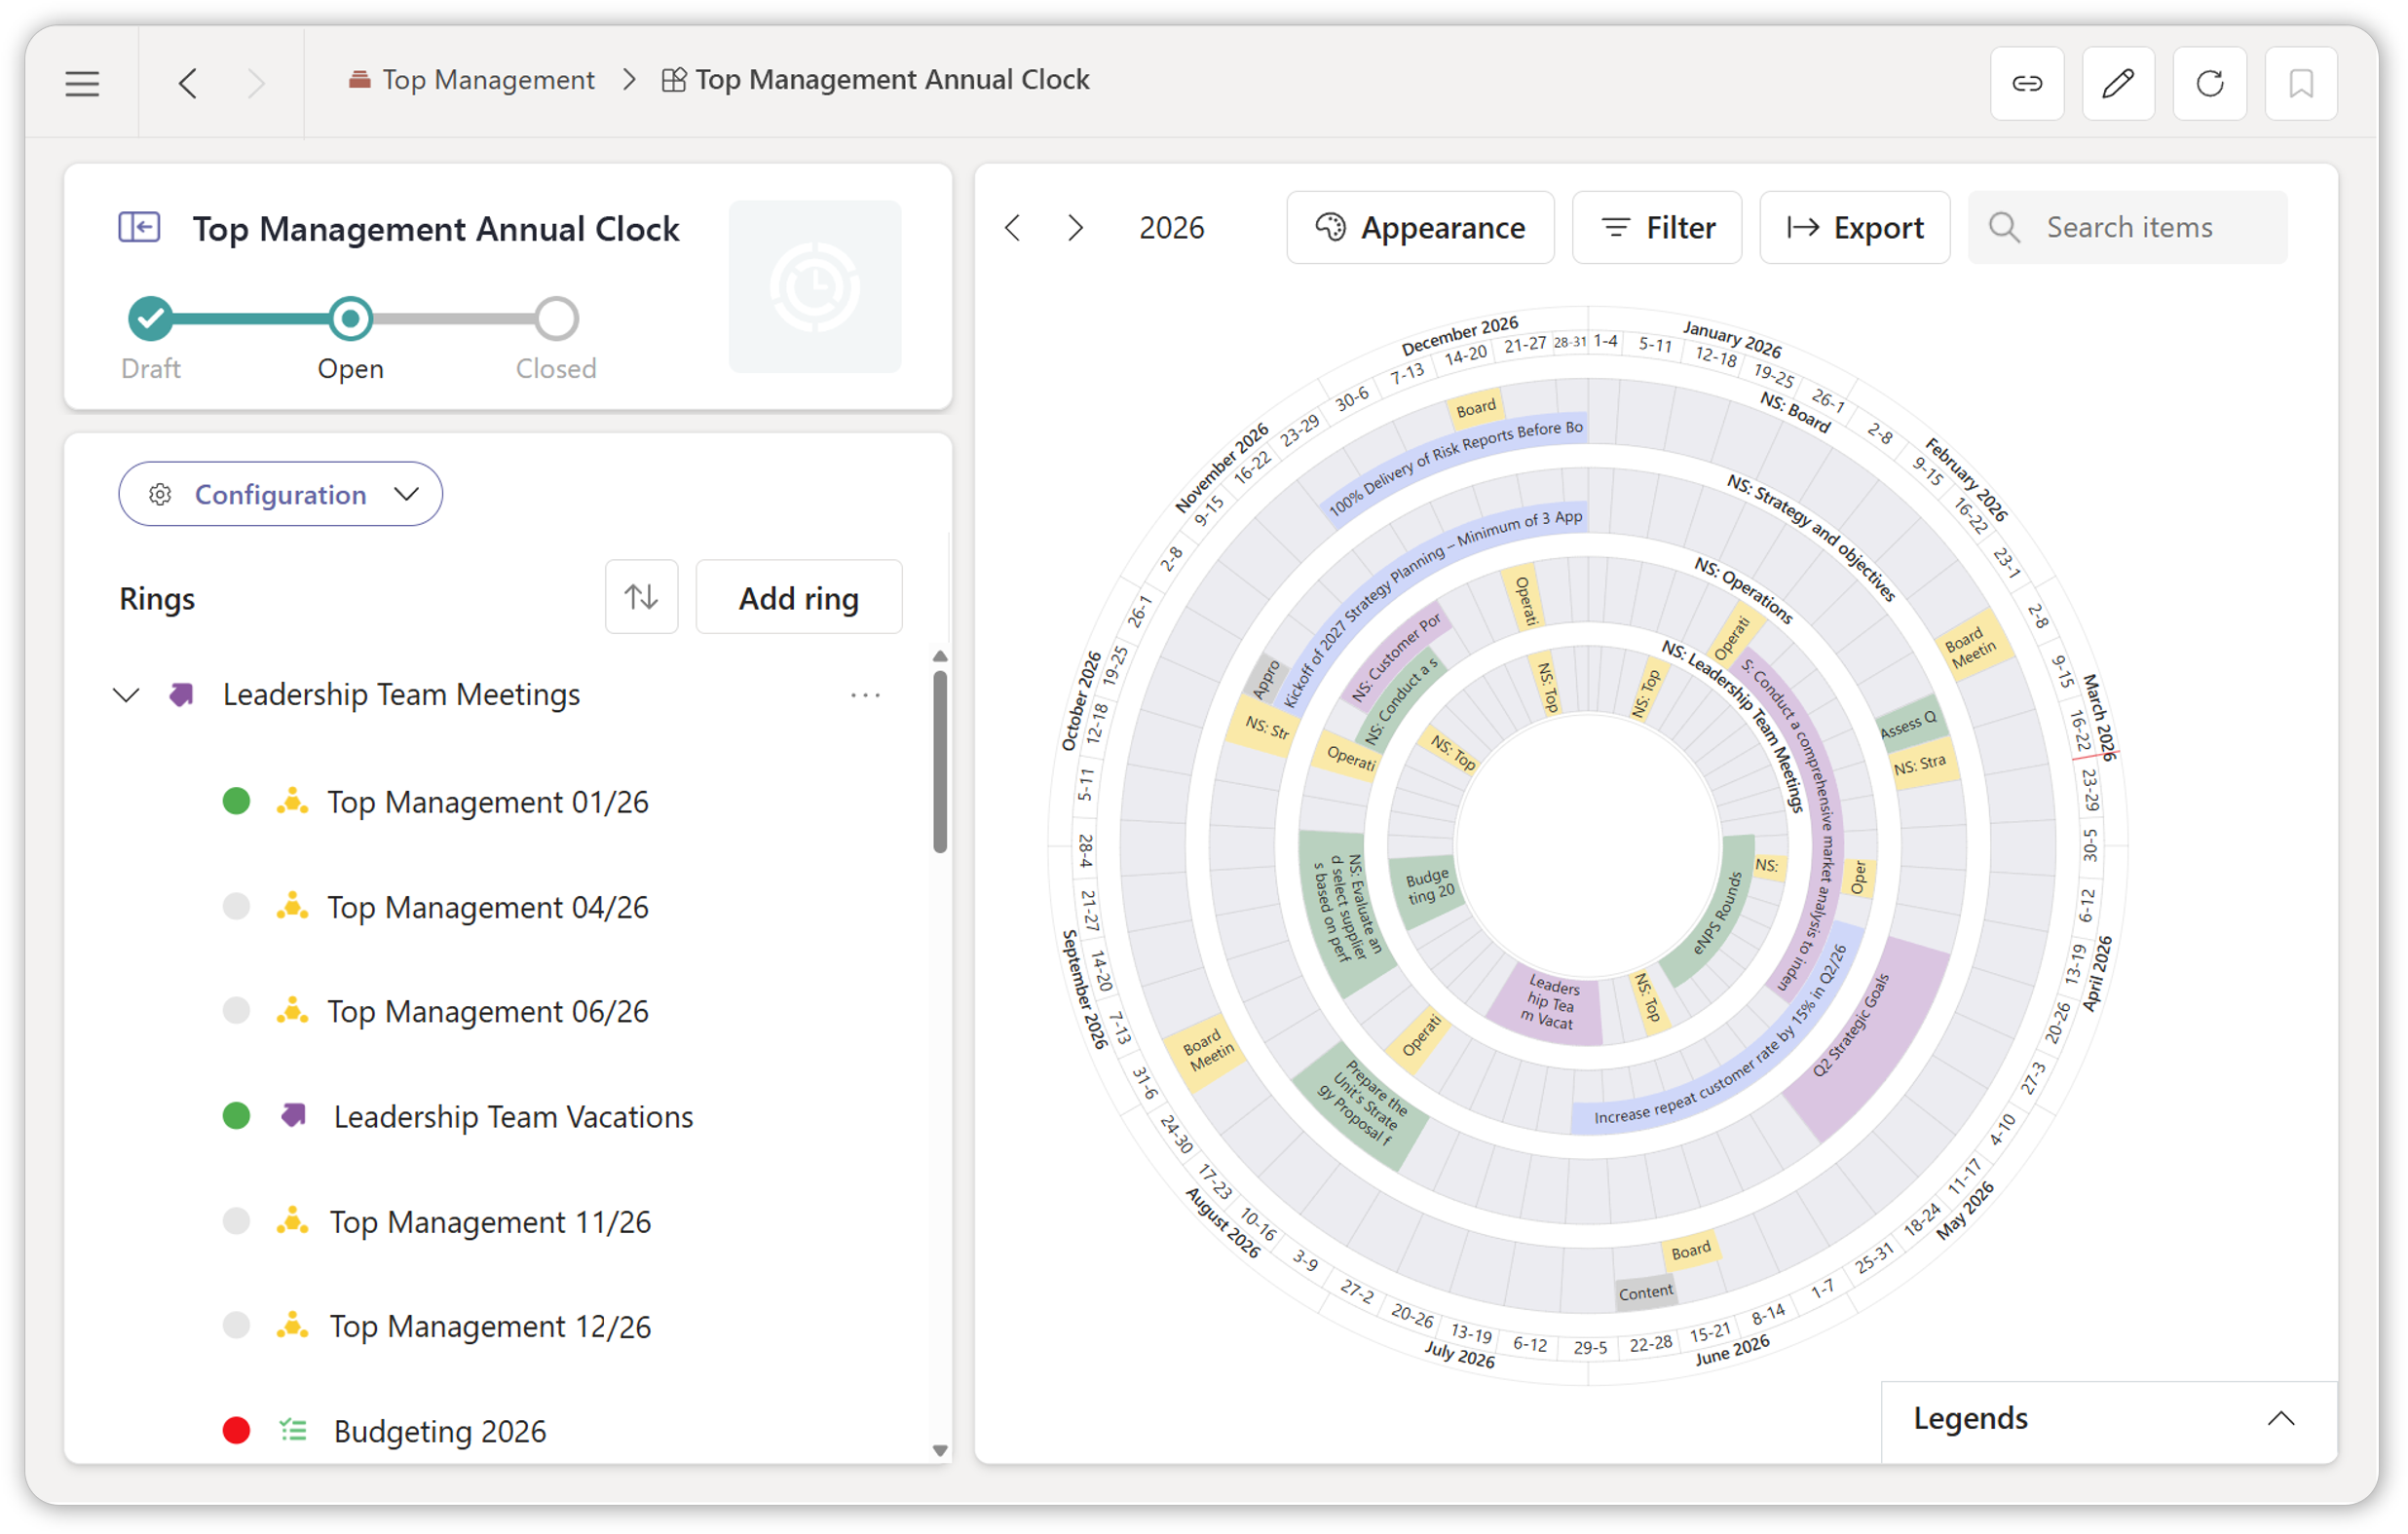Go back with the header arrow
This screenshot has height=1534, width=2408.
188,83
